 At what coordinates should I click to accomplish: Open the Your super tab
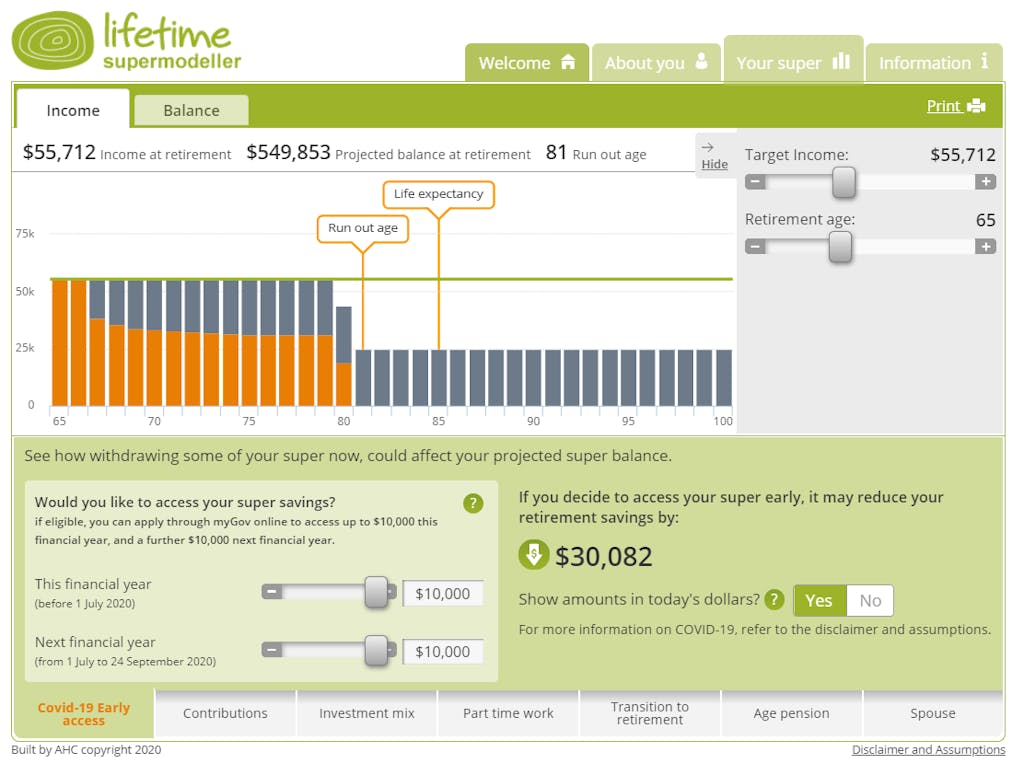[792, 62]
